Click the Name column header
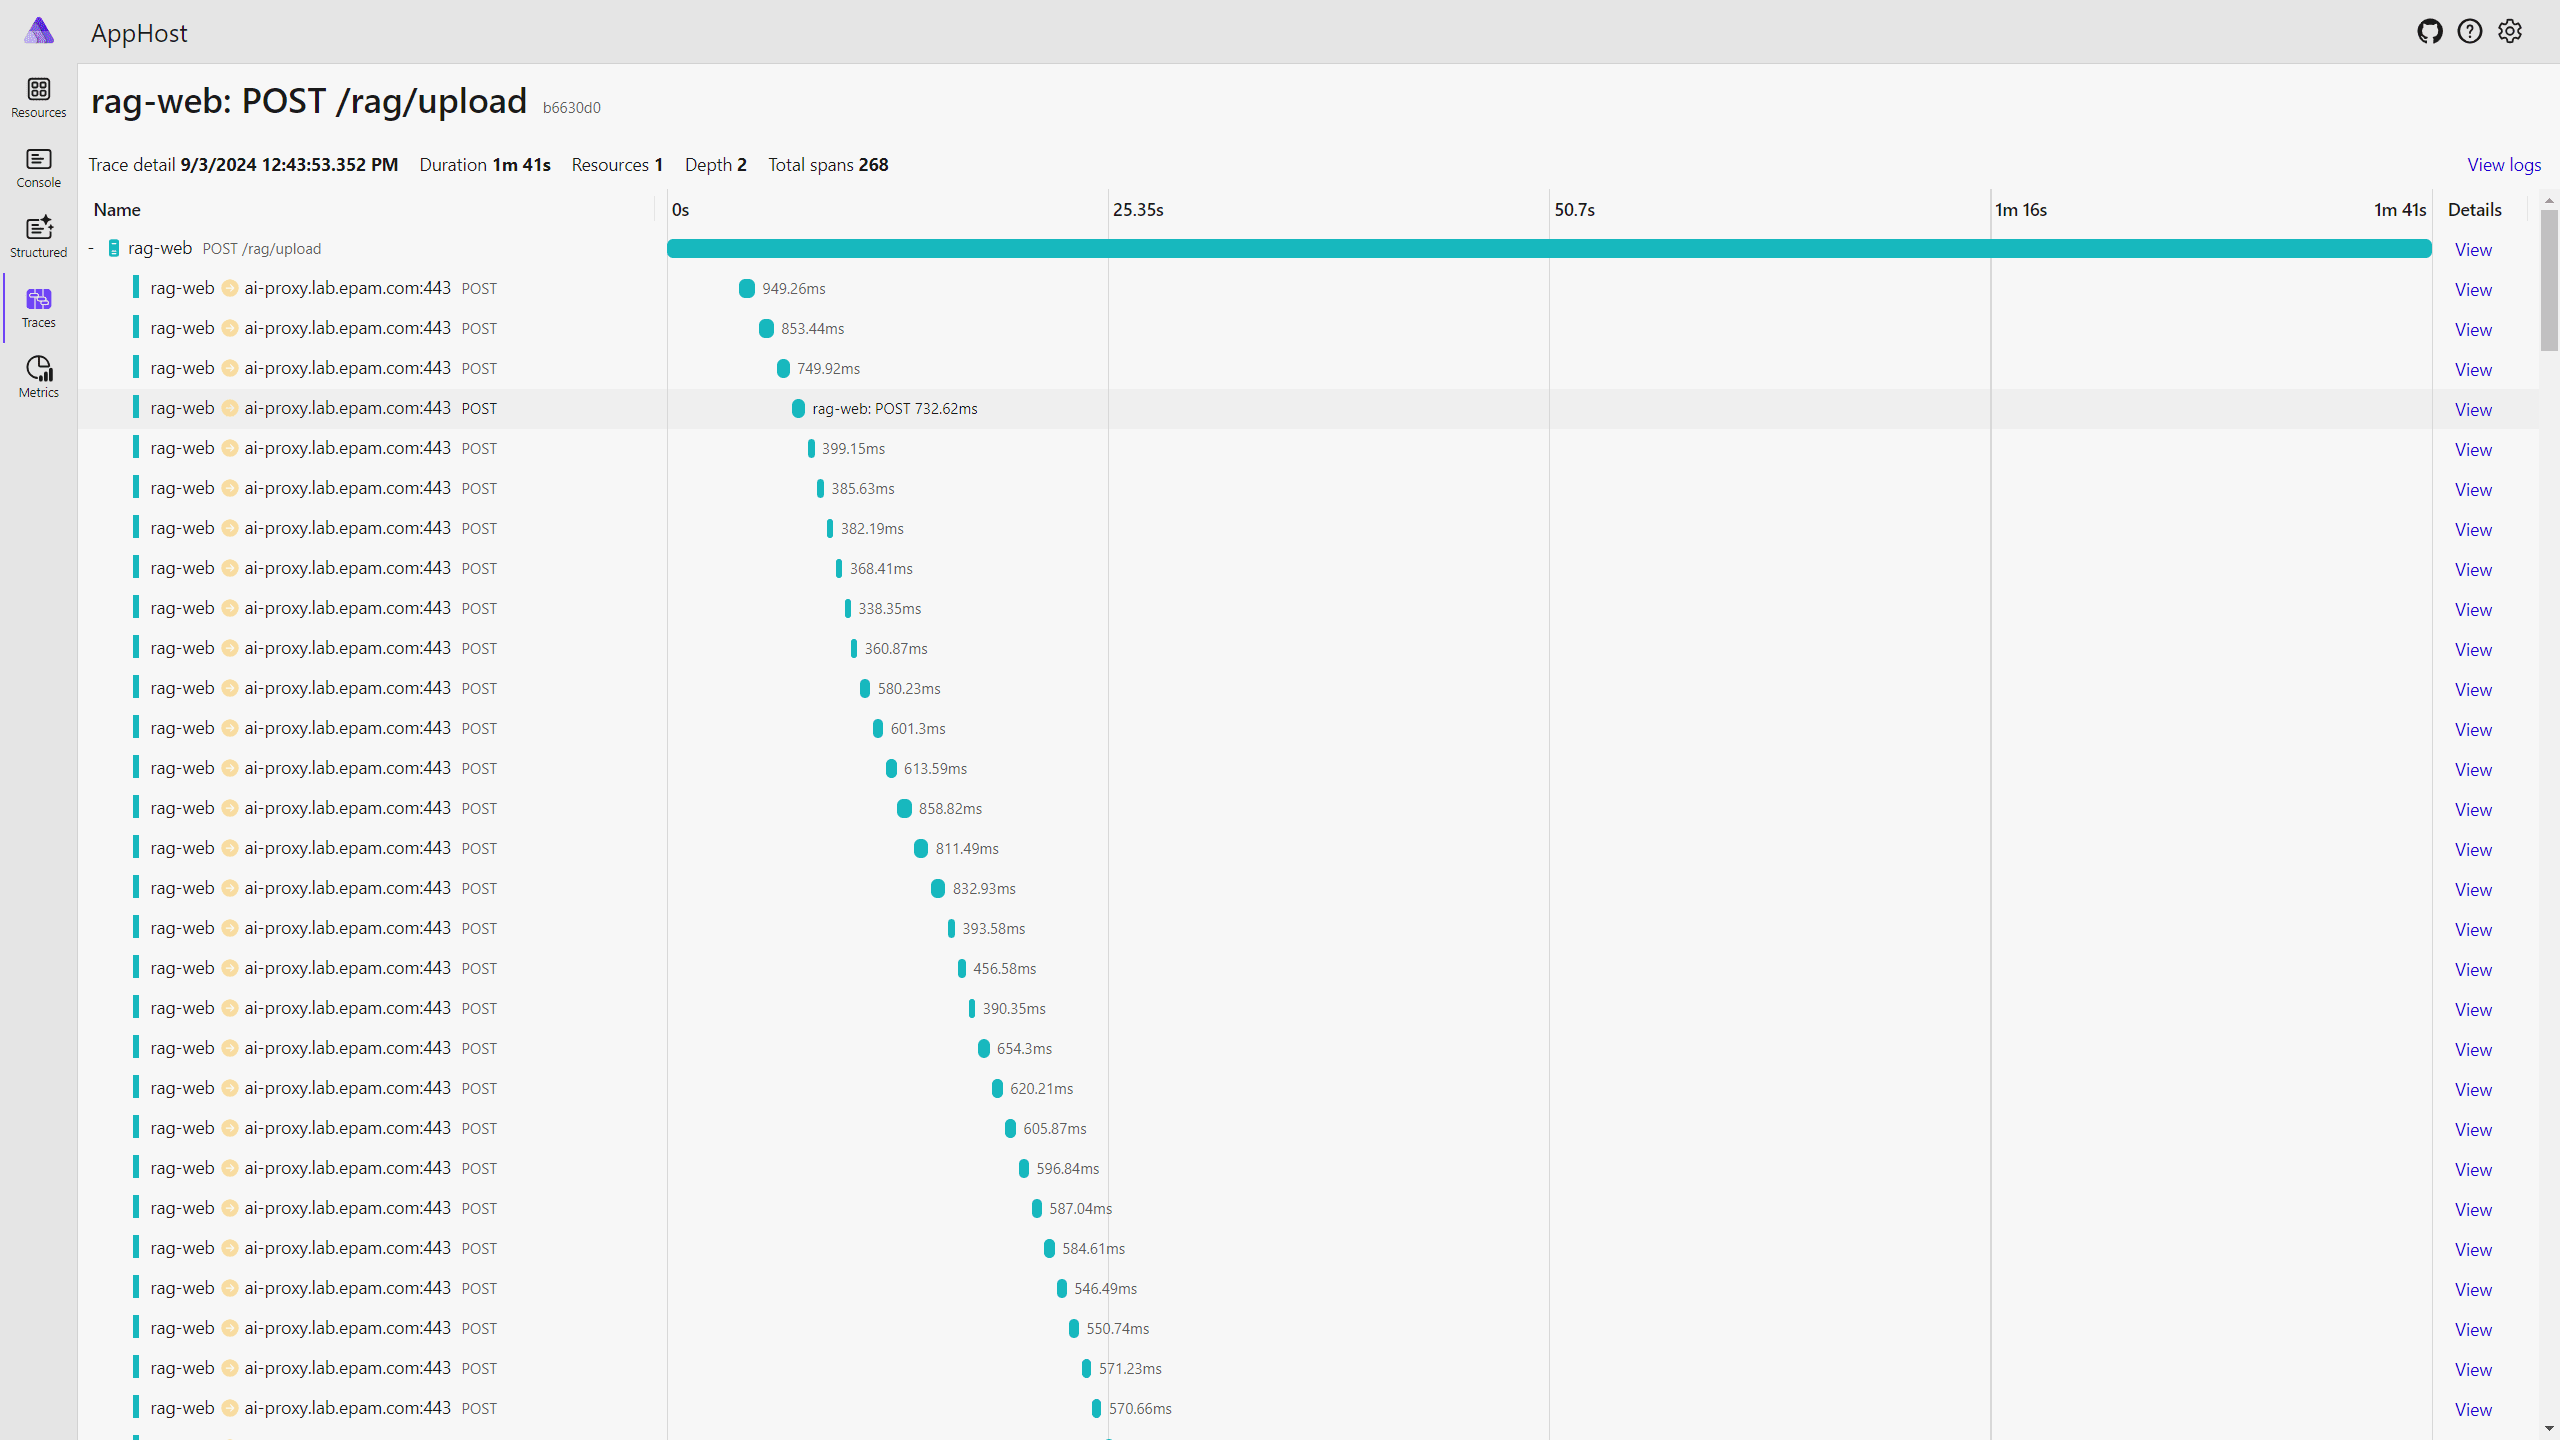The width and height of the screenshot is (2560, 1440). (117, 210)
